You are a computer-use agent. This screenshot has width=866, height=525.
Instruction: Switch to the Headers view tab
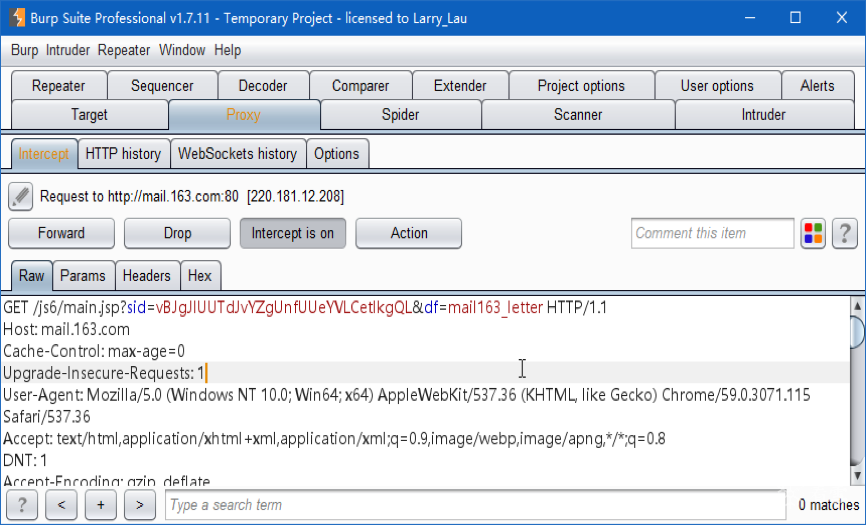[x=146, y=275]
